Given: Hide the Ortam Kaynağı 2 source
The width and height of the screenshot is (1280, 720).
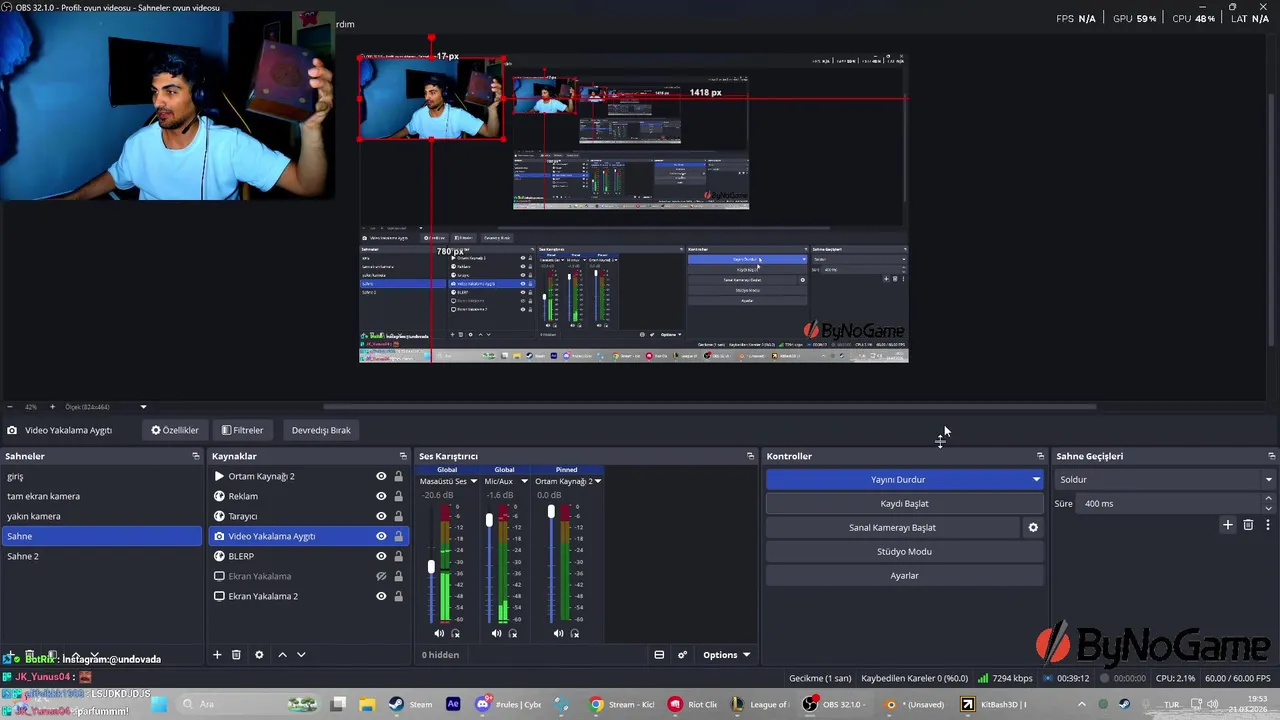Looking at the screenshot, I should click(381, 477).
